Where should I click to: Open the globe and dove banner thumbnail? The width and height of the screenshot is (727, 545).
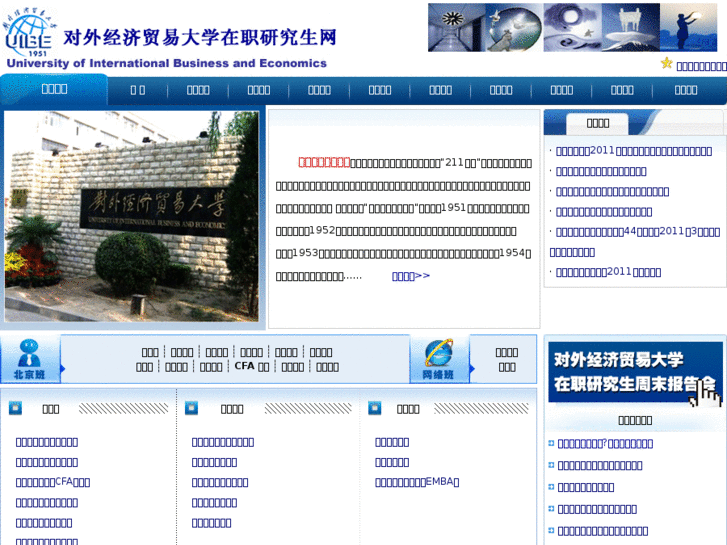coord(514,27)
